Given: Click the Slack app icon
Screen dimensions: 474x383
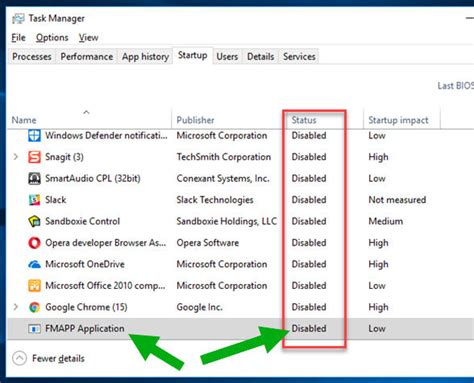Looking at the screenshot, I should [34, 200].
